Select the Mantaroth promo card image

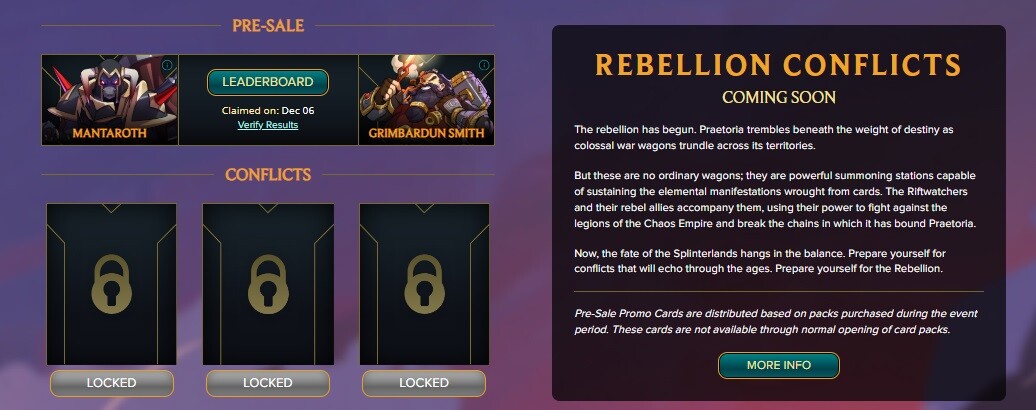click(110, 100)
